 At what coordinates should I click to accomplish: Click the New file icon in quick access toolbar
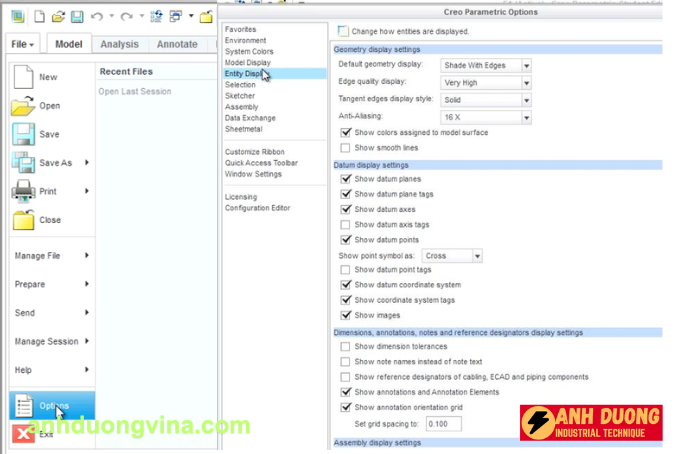pos(38,16)
